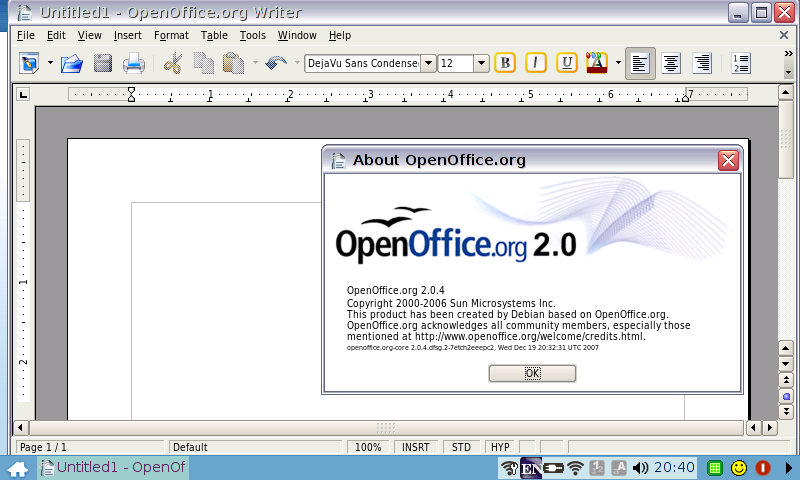The width and height of the screenshot is (800, 480).
Task: Open the Window menu
Action: coord(297,35)
